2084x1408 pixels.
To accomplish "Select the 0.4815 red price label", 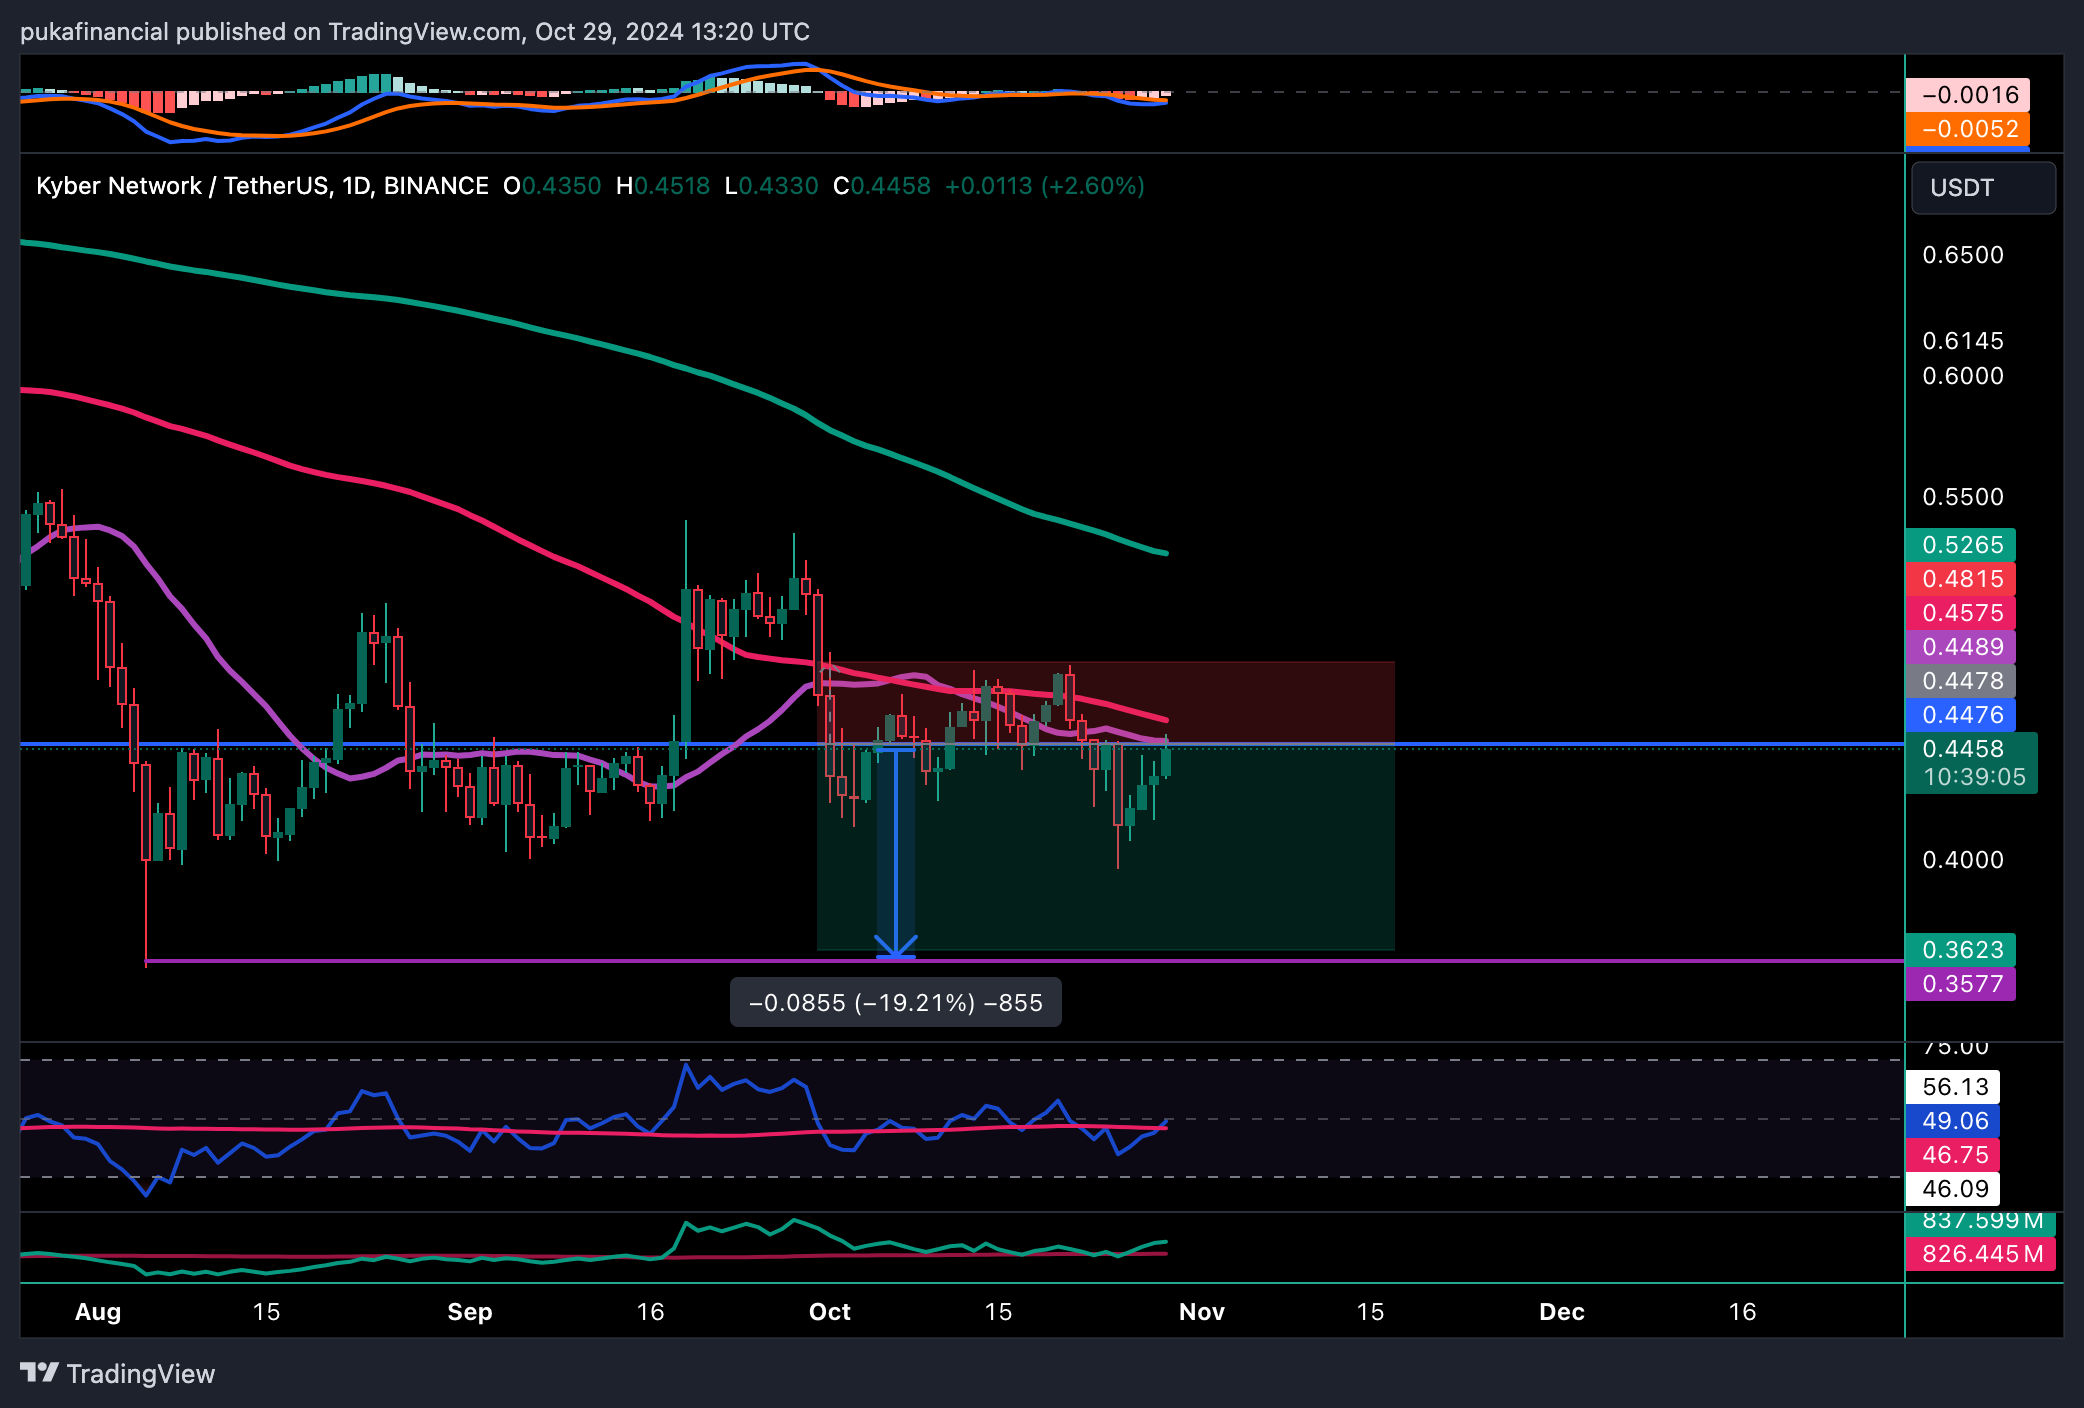I will pyautogui.click(x=1960, y=579).
